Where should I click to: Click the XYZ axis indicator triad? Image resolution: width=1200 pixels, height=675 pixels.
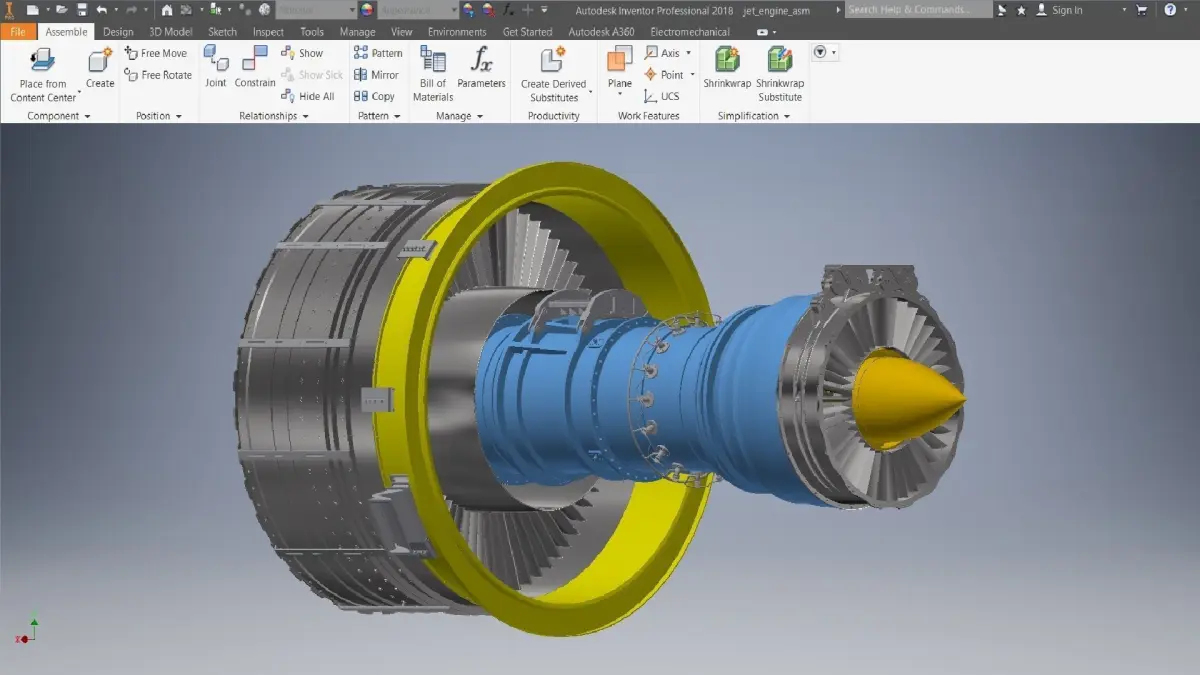tap(28, 630)
